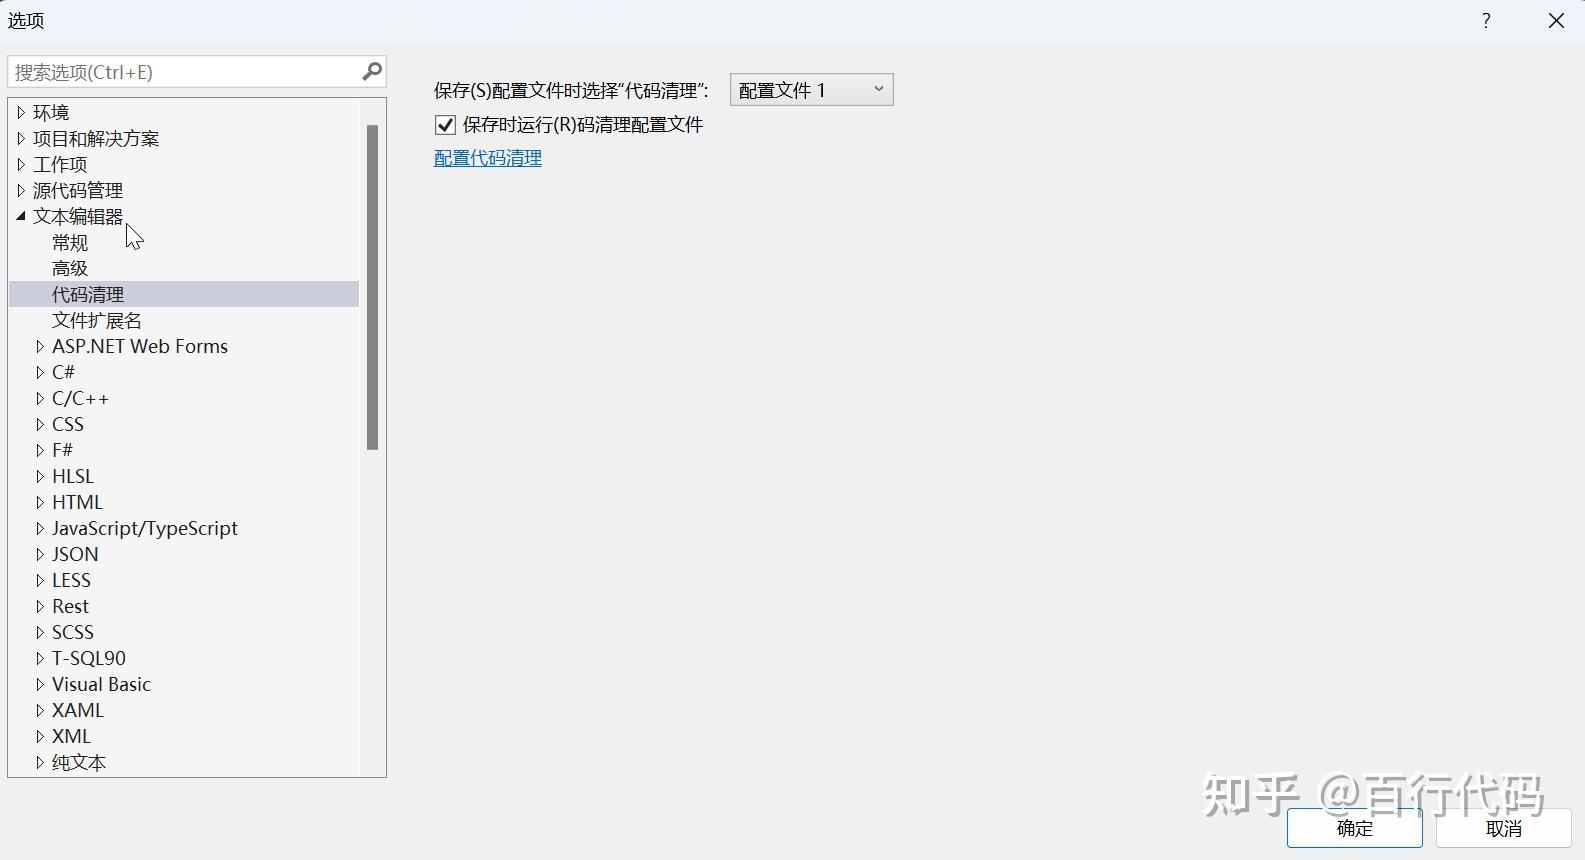Expand the Visual Basic node arrow
This screenshot has width=1585, height=860.
(x=40, y=684)
